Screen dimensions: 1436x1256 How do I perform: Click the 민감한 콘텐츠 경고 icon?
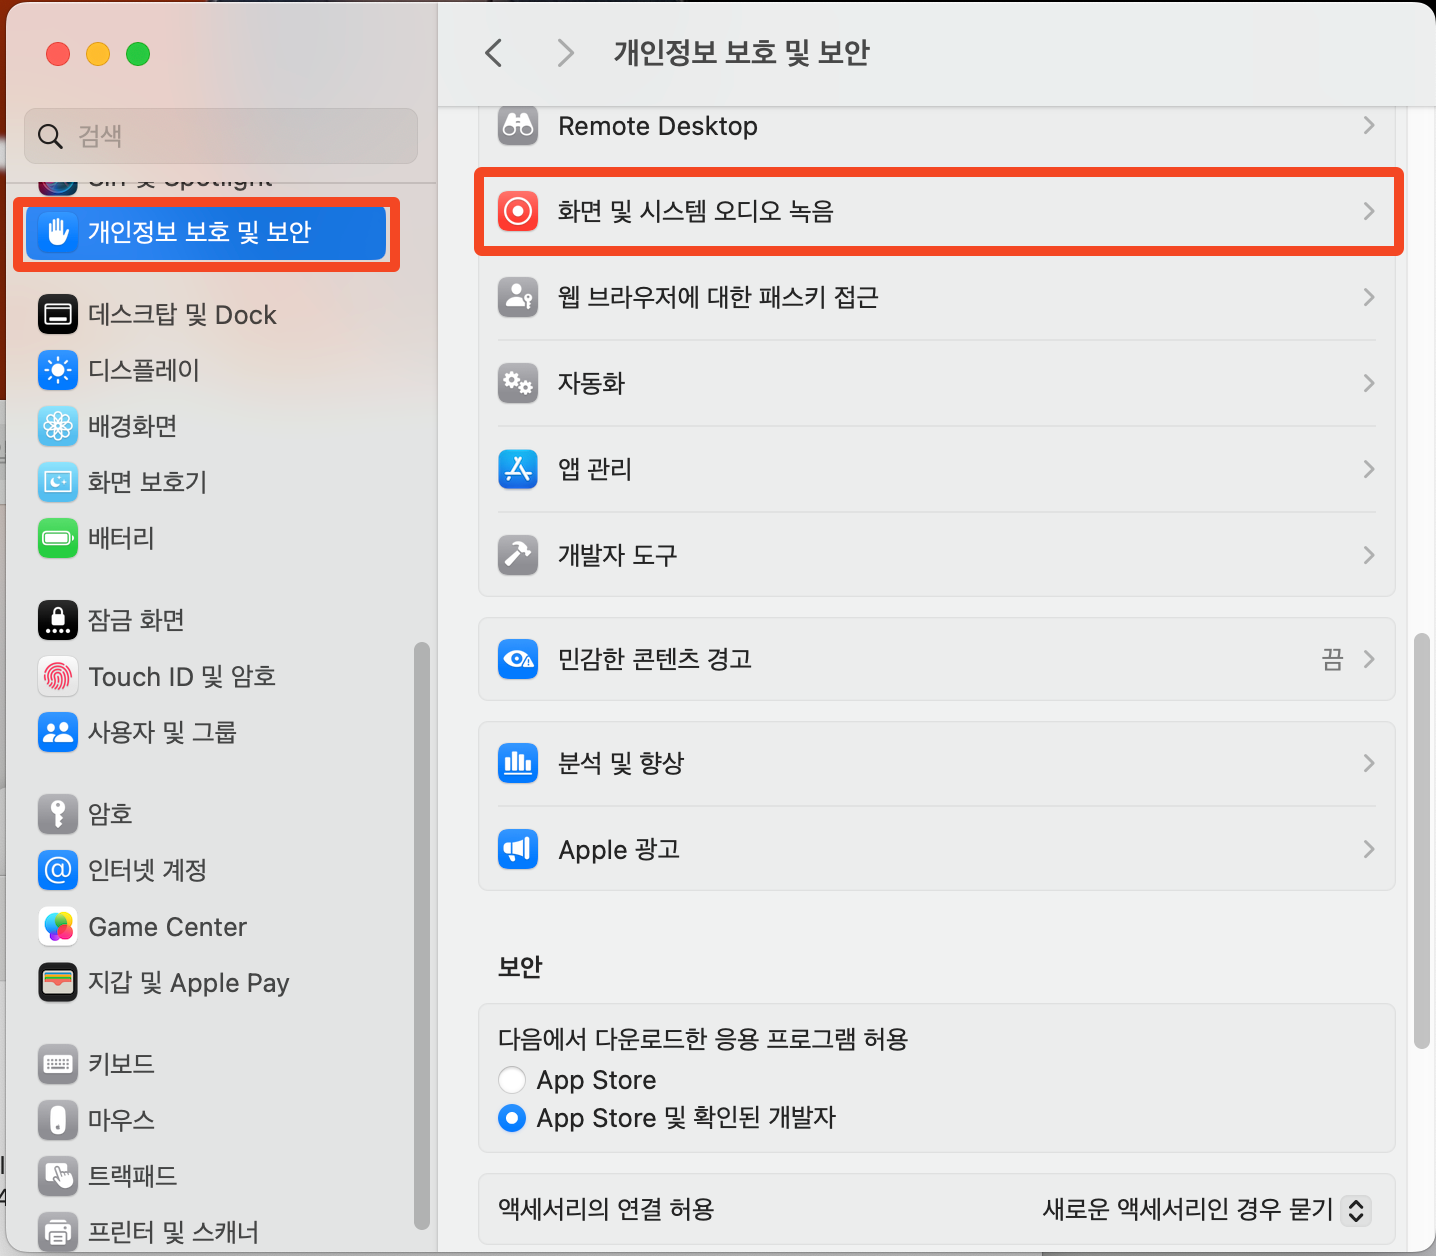tap(518, 659)
